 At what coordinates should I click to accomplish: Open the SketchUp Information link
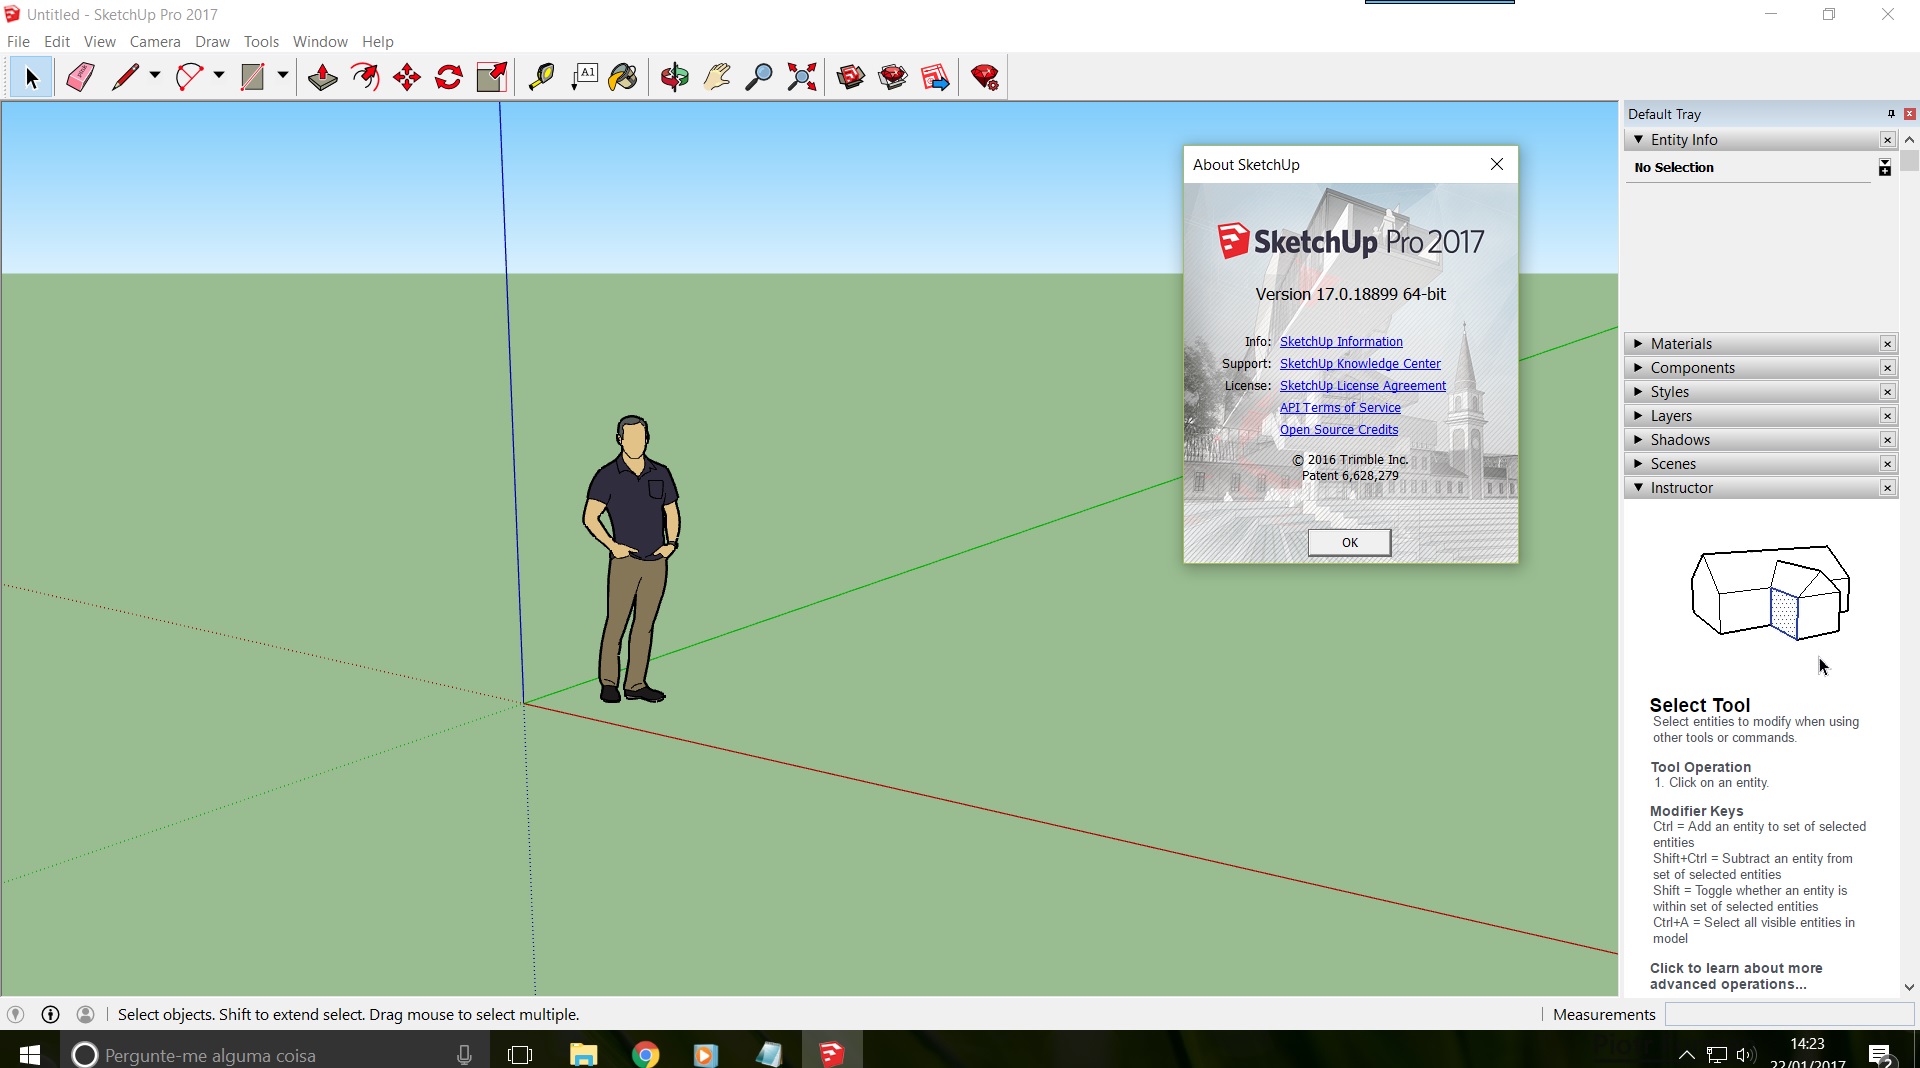[x=1341, y=342]
